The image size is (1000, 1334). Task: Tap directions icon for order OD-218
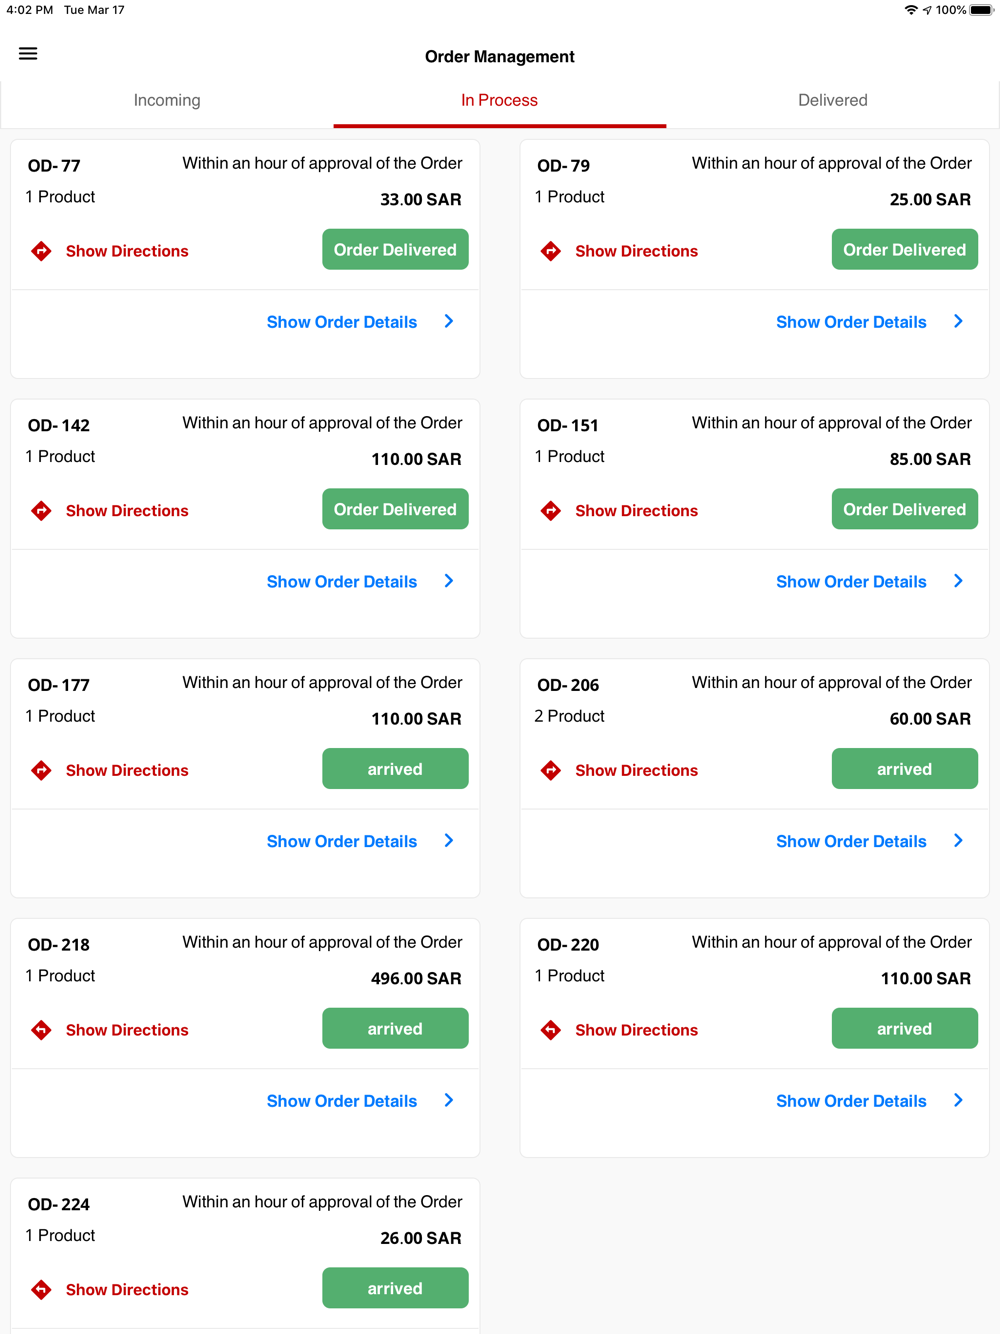[41, 1030]
